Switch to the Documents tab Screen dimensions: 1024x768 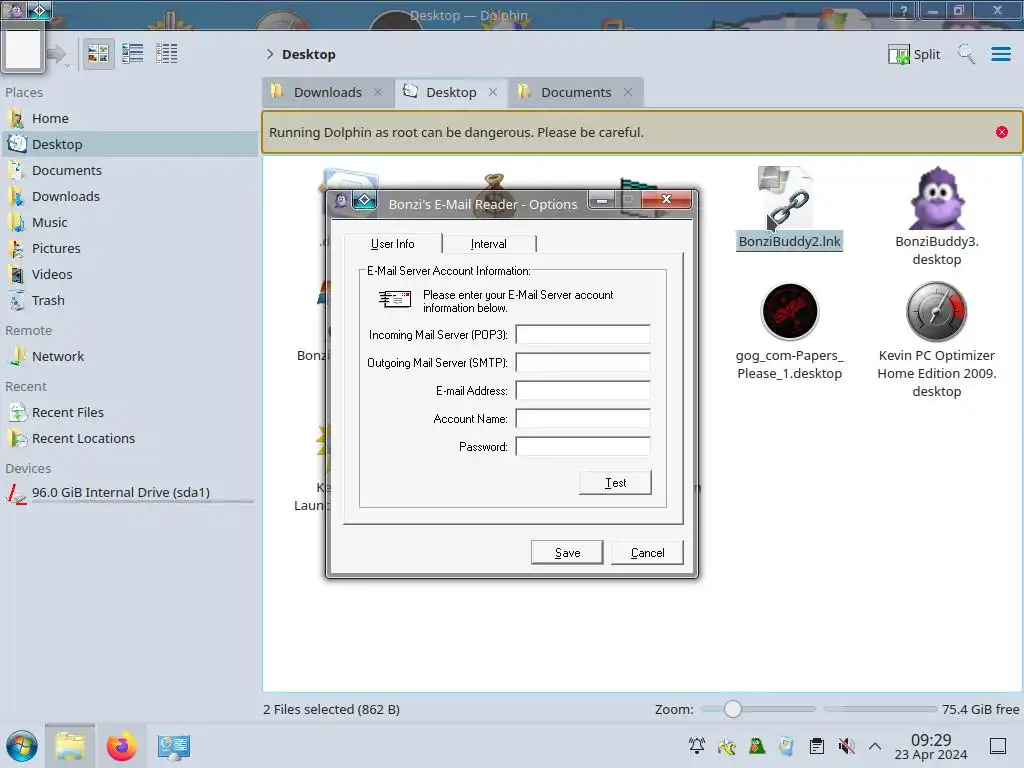point(575,92)
